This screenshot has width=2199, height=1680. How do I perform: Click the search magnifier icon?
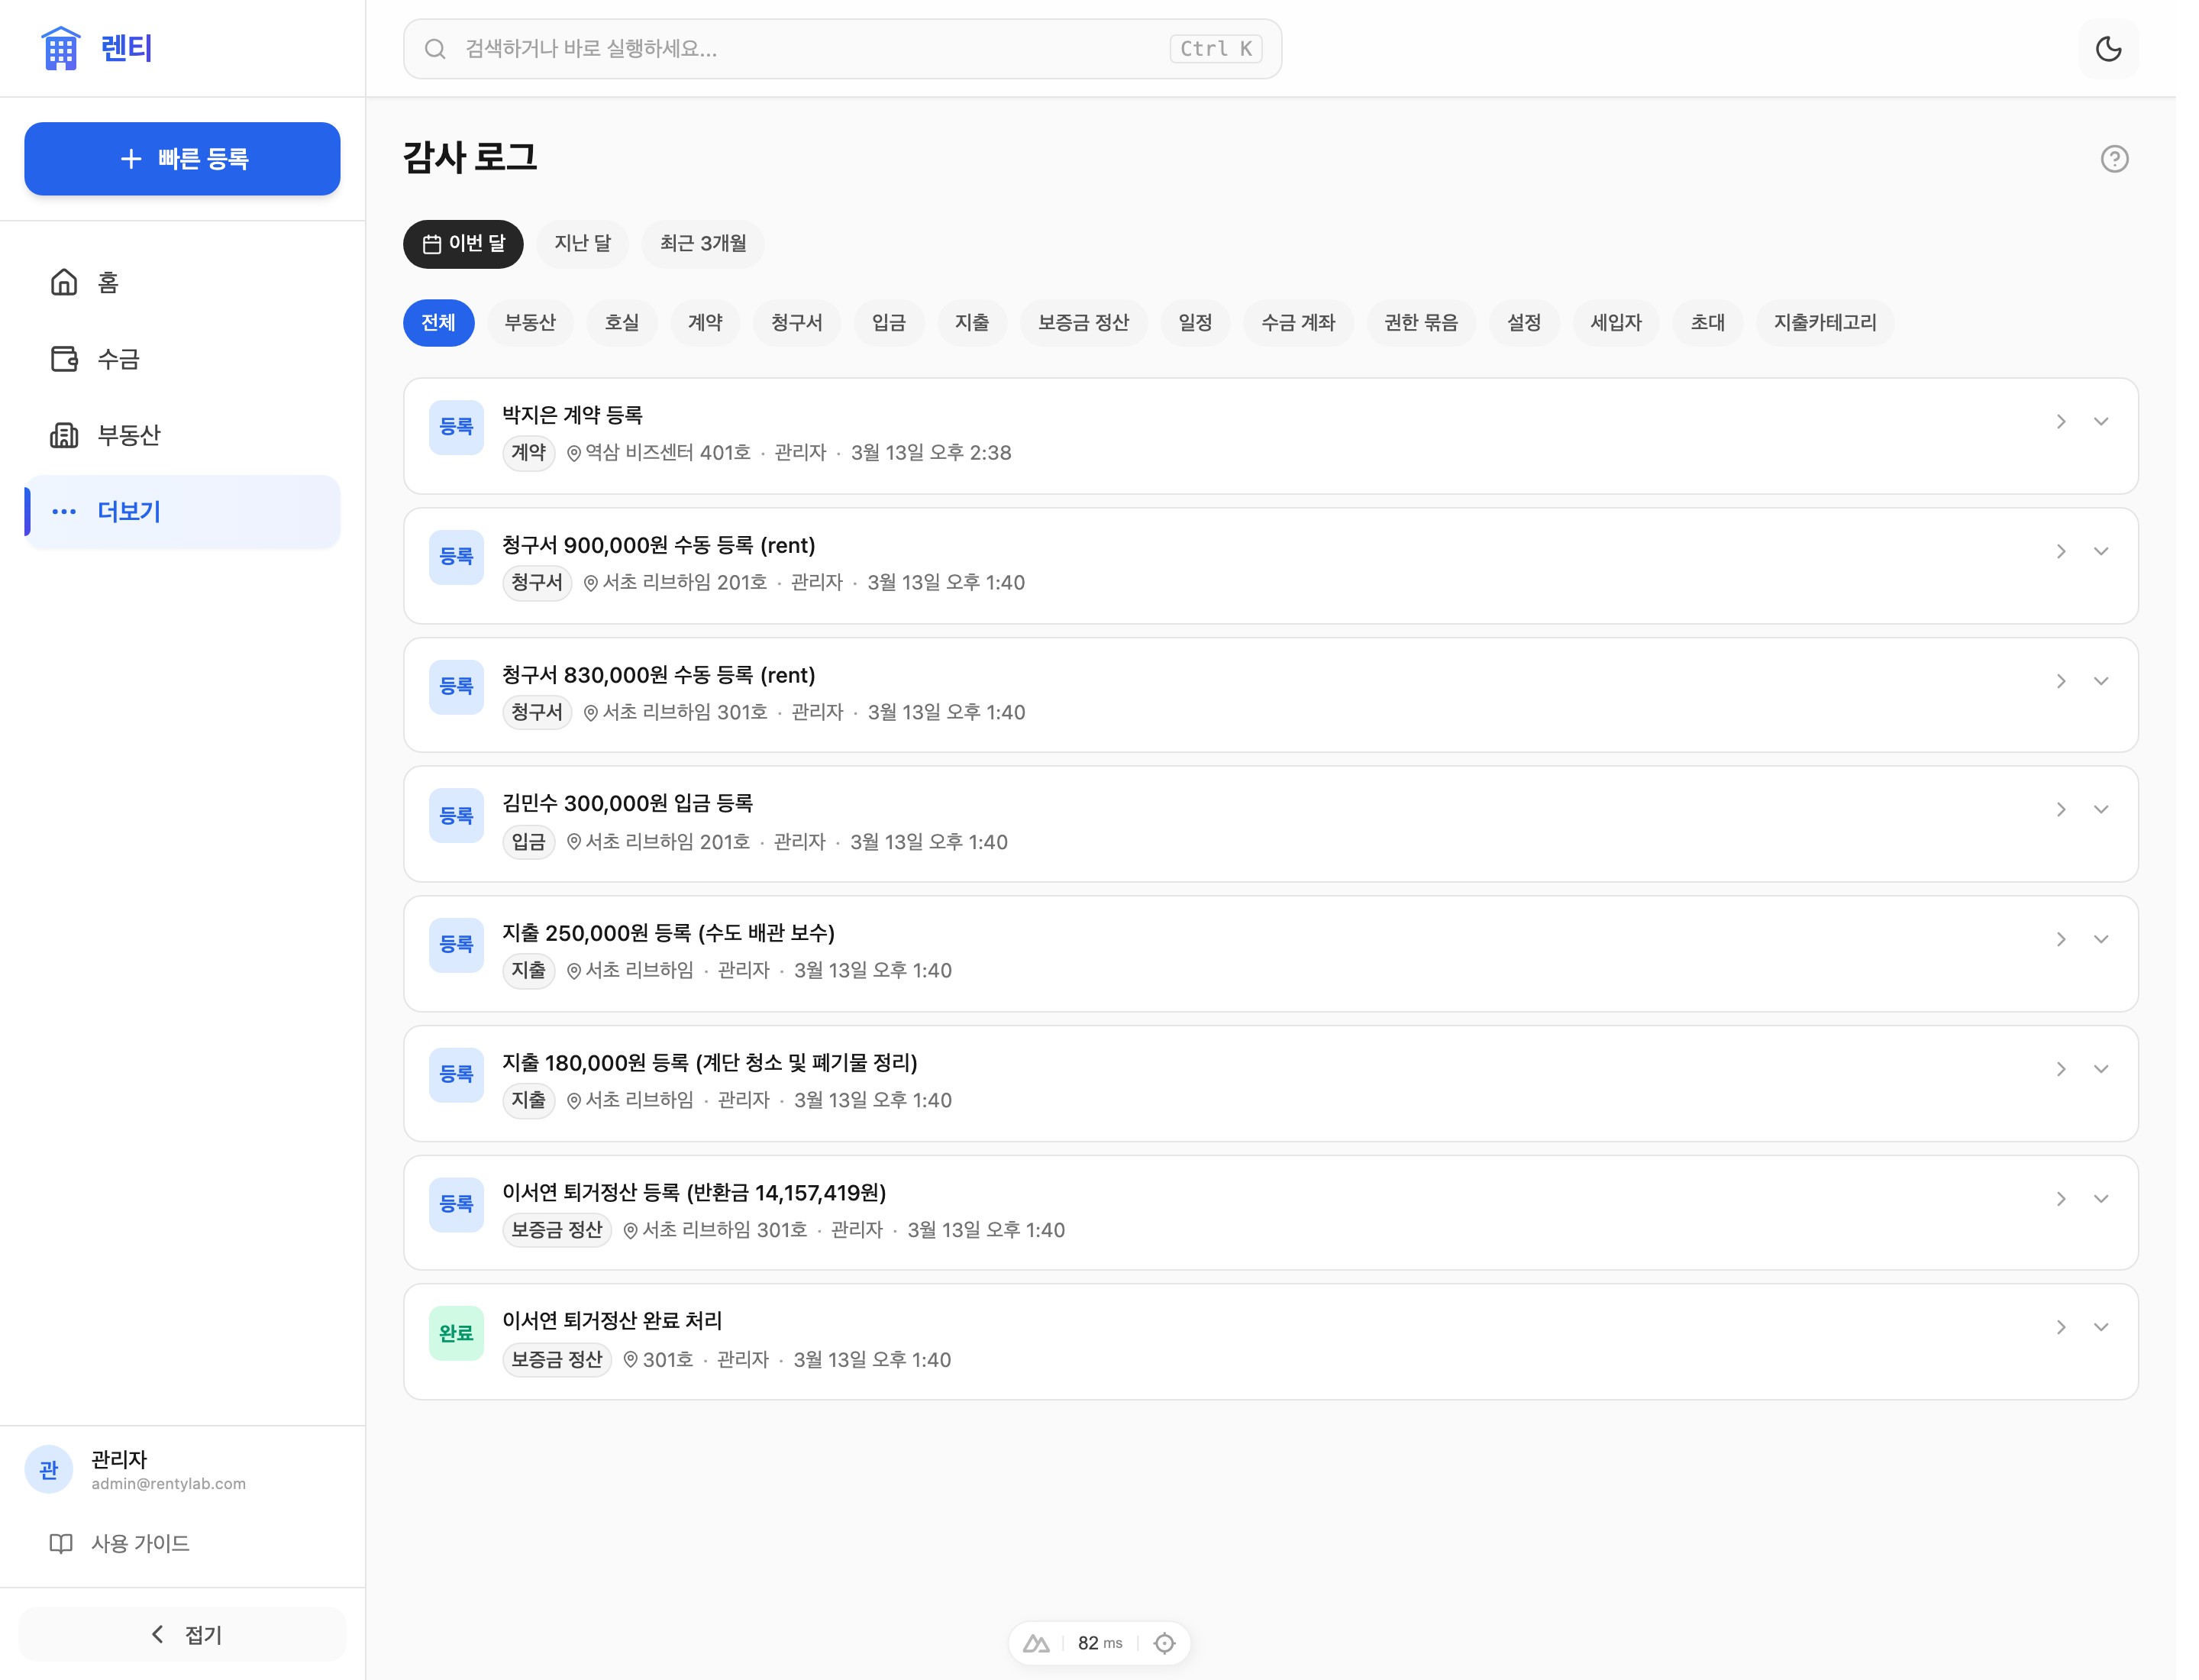click(x=435, y=49)
